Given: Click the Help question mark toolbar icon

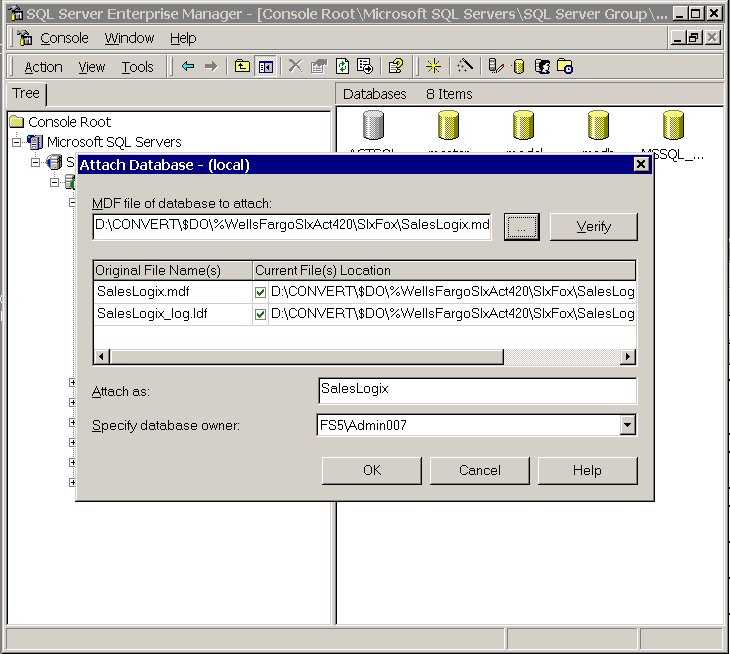Looking at the screenshot, I should (x=396, y=66).
